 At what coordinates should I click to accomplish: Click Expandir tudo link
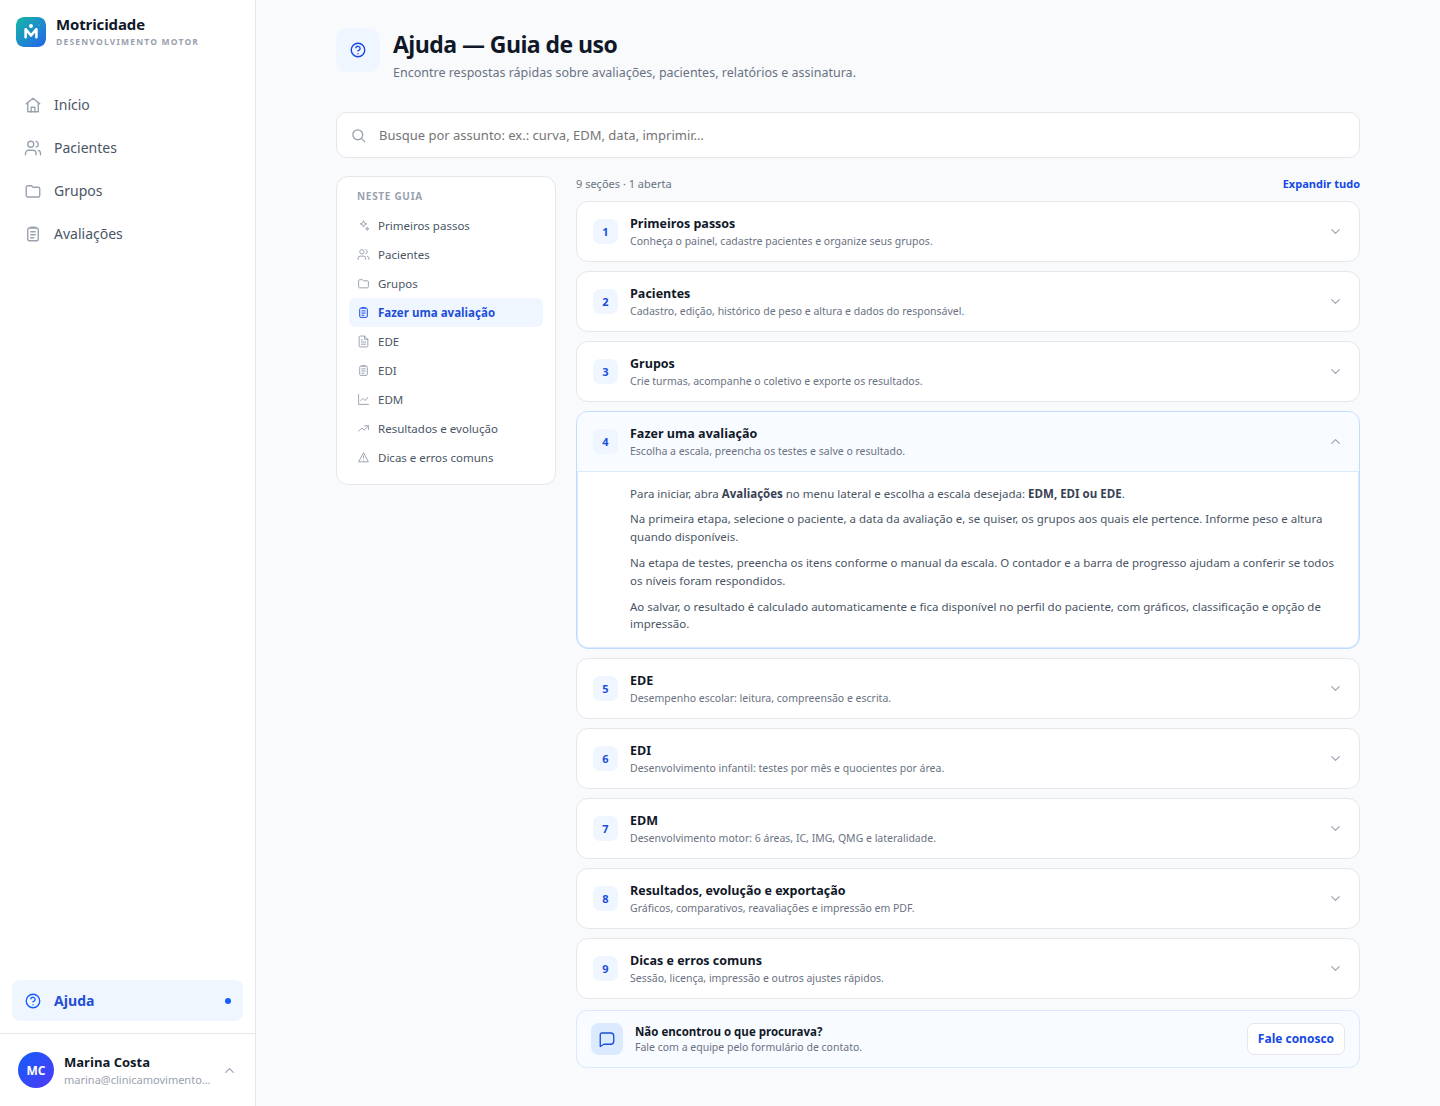pyautogui.click(x=1321, y=184)
